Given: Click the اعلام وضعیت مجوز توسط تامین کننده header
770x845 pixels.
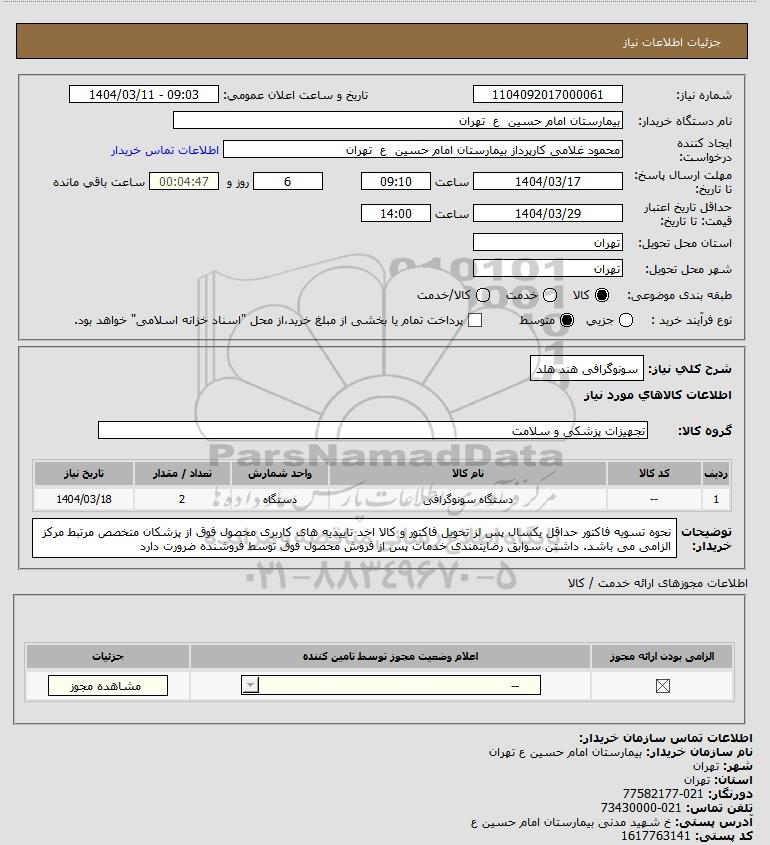Looking at the screenshot, I should [390, 656].
